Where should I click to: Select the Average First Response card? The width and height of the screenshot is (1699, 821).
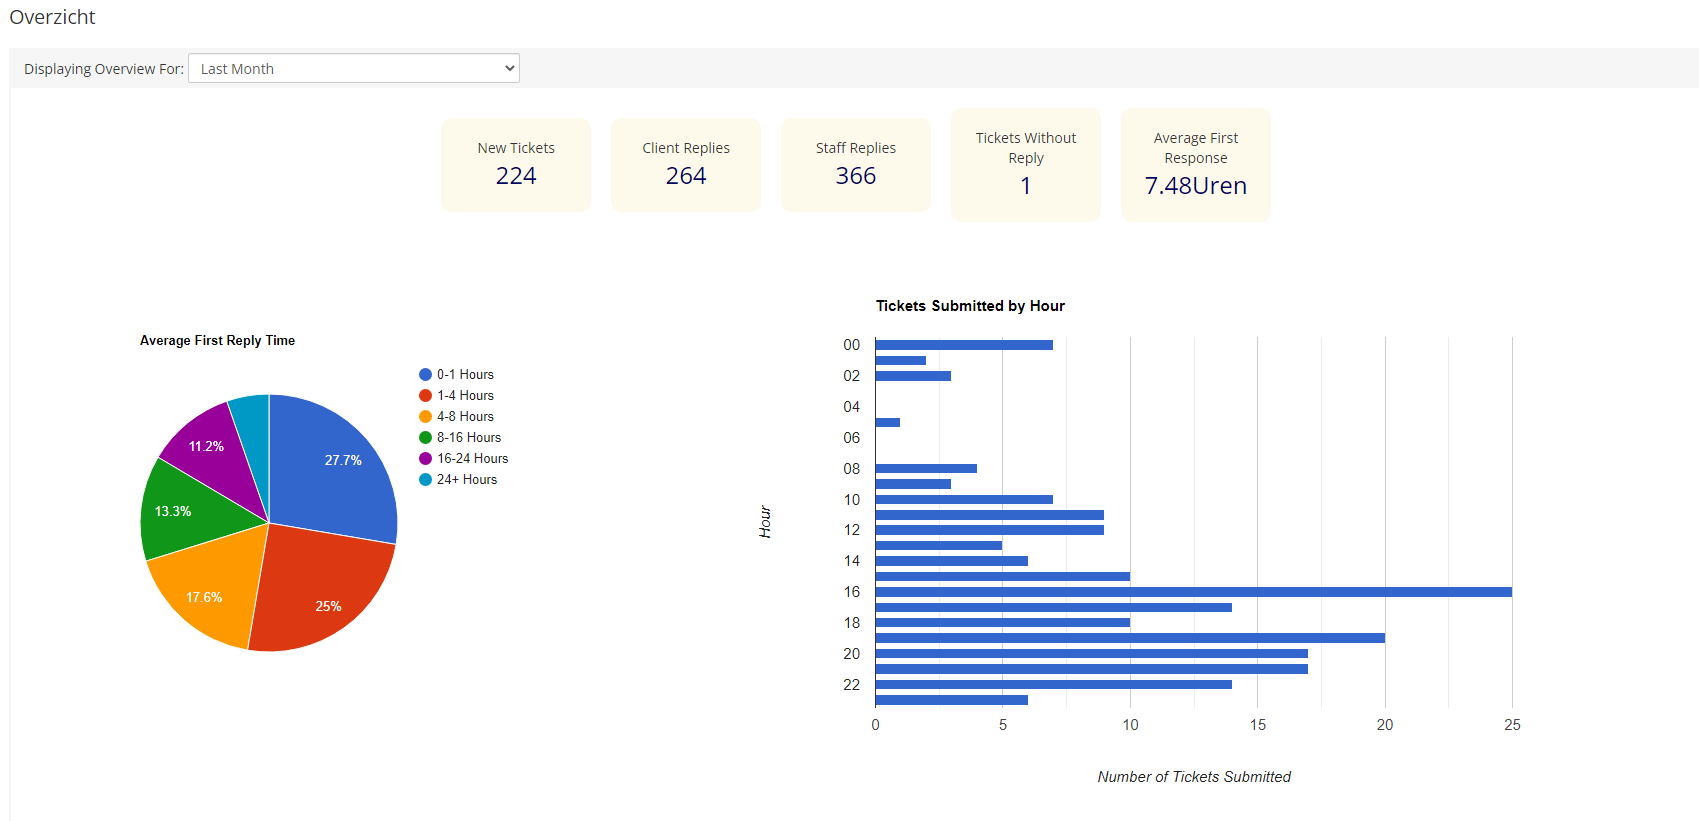(1196, 165)
